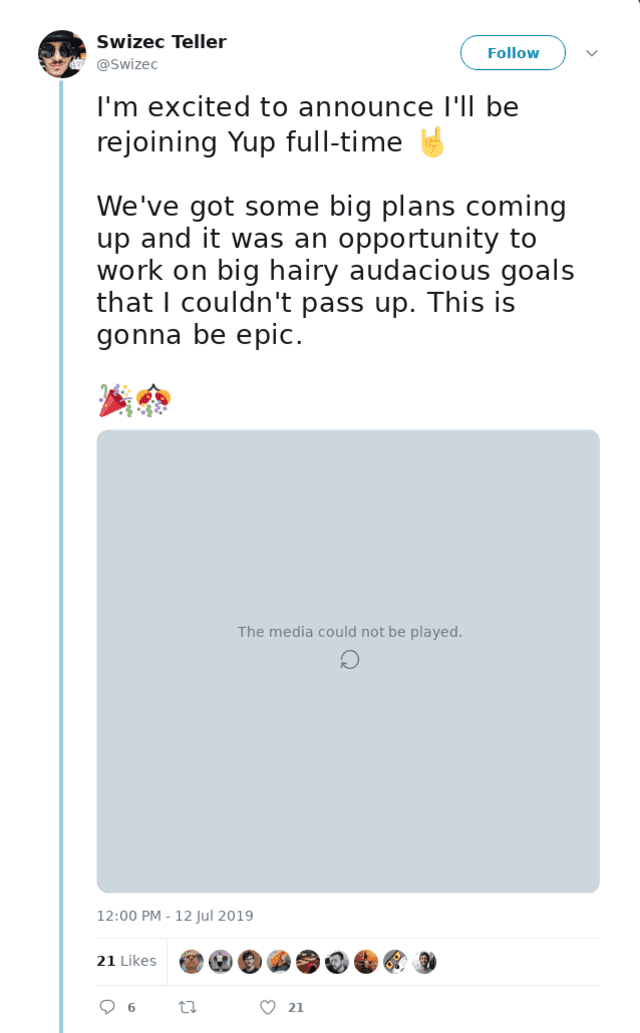Click the reply speech bubble icon
The width and height of the screenshot is (640, 1033).
coord(107,1007)
